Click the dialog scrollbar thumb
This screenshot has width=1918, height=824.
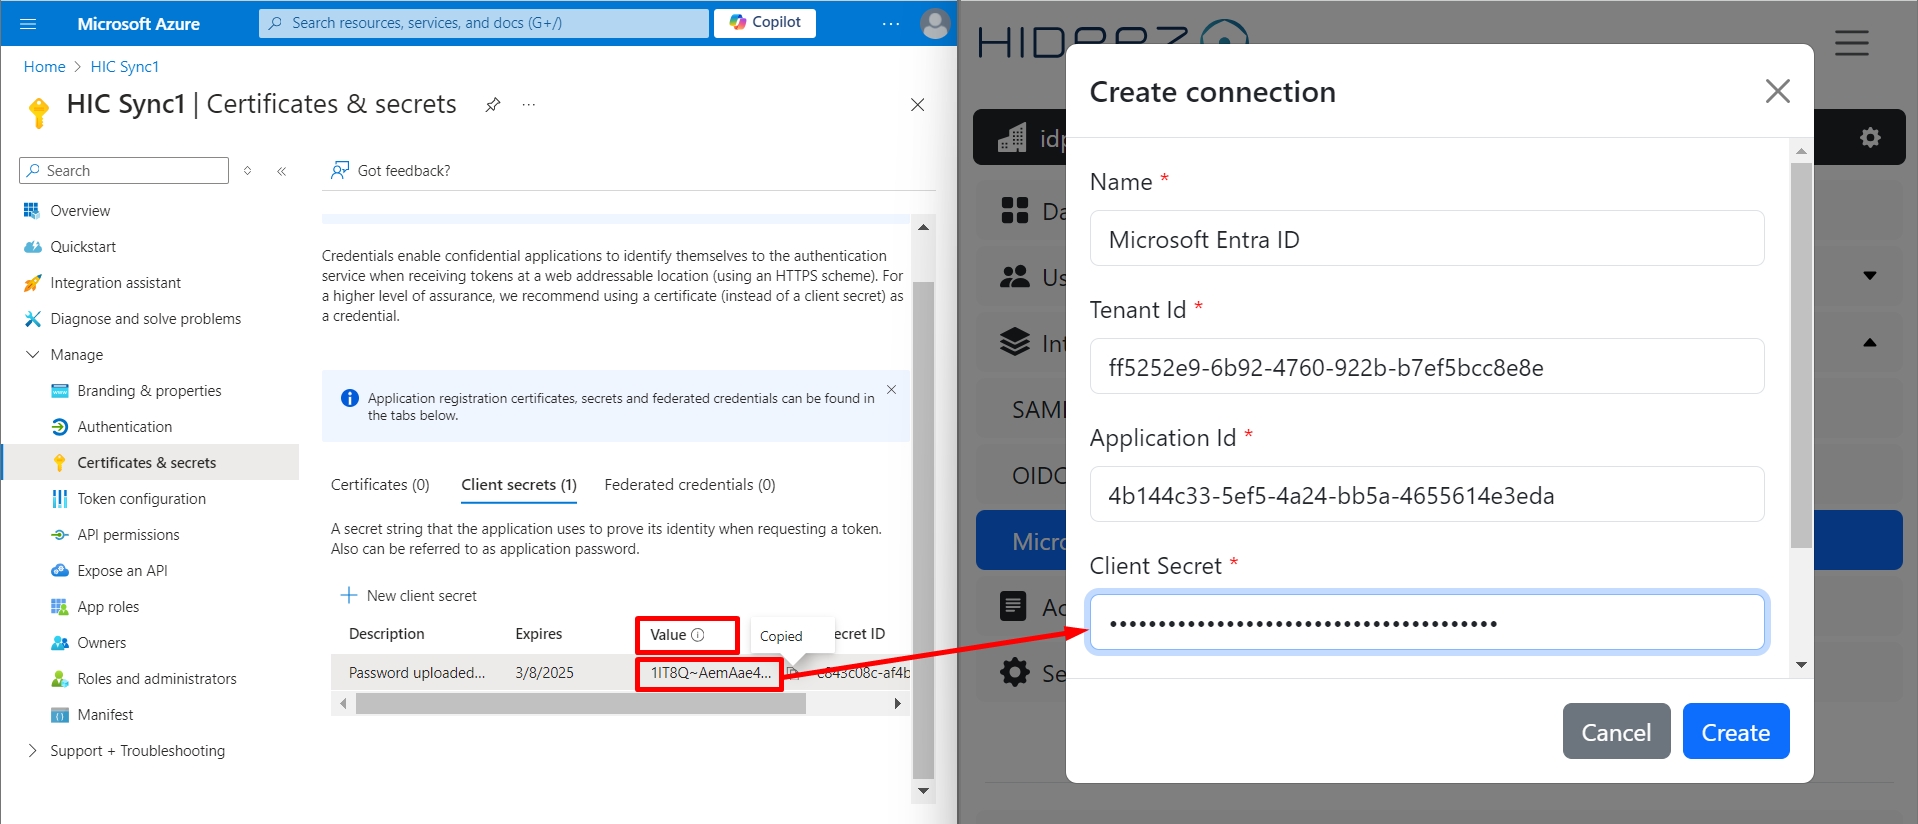click(1801, 355)
